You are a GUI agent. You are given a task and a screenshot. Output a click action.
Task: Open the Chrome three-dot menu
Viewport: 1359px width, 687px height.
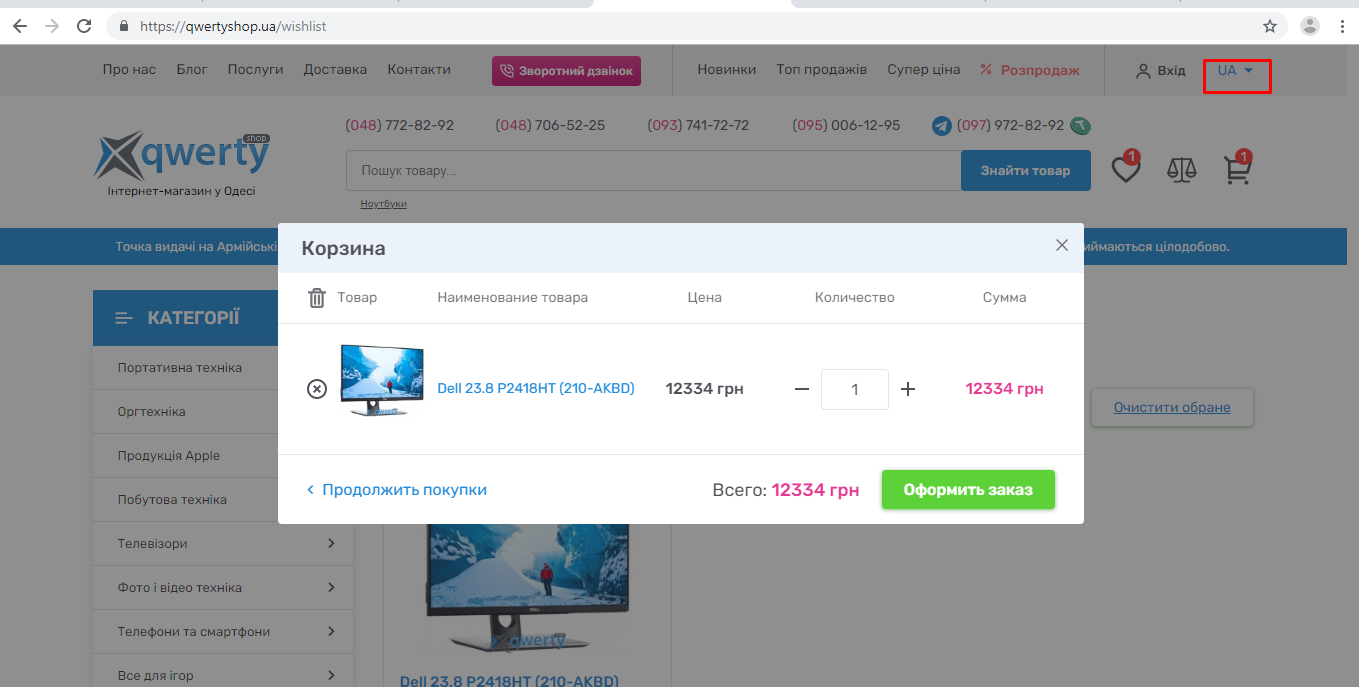coord(1342,26)
